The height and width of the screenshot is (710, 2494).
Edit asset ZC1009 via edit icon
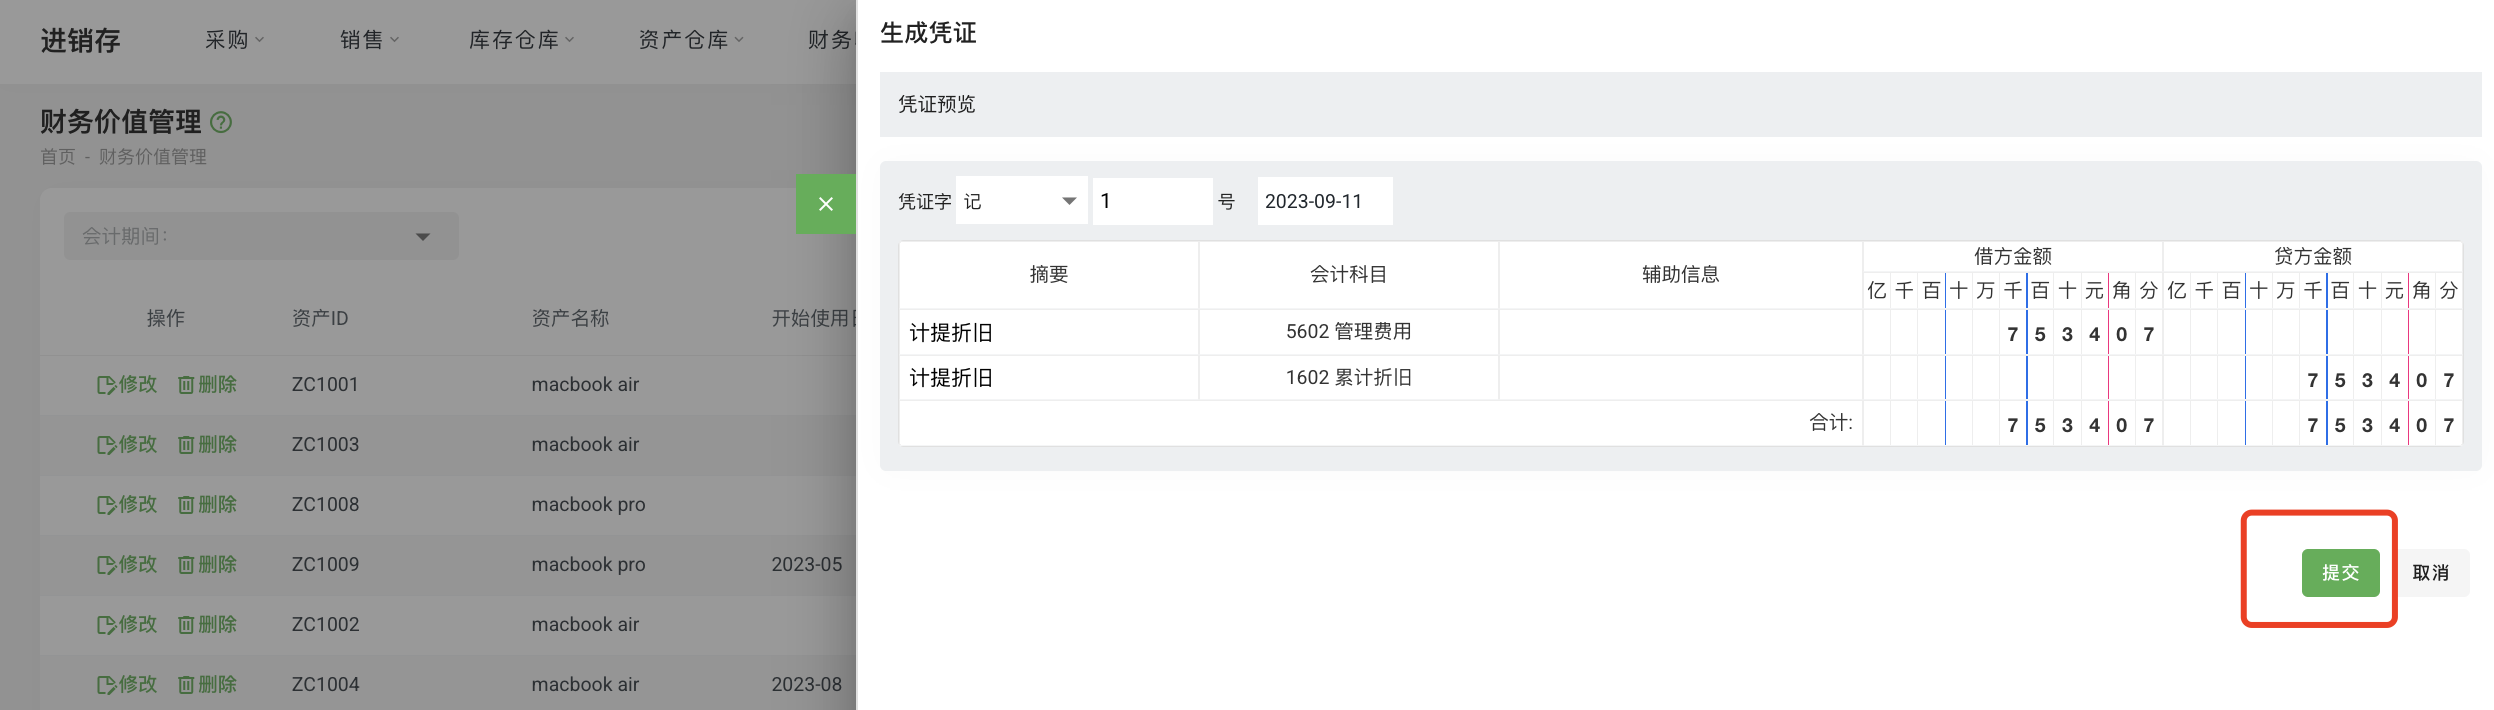coord(107,565)
